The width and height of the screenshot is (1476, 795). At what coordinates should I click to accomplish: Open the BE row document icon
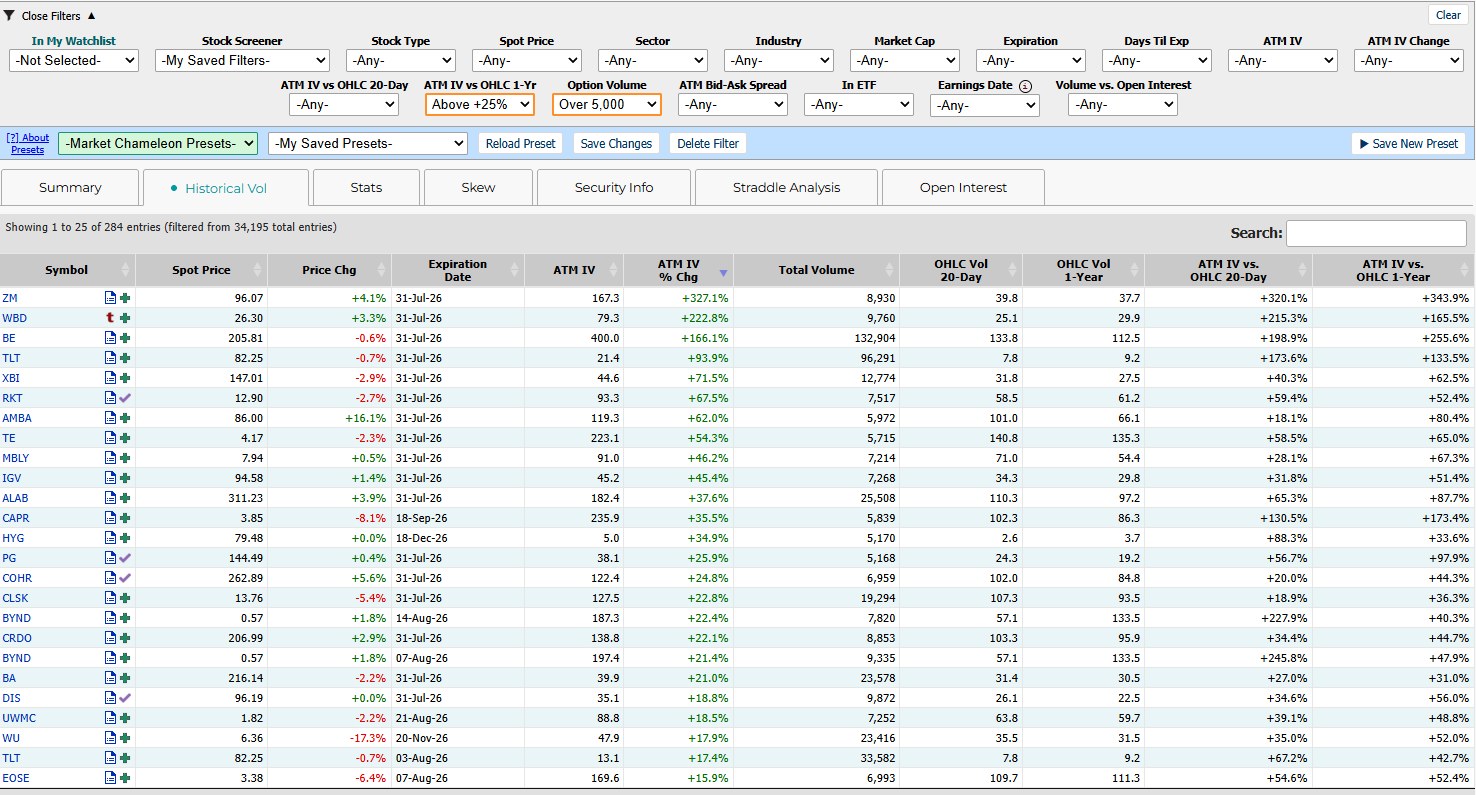[x=110, y=338]
